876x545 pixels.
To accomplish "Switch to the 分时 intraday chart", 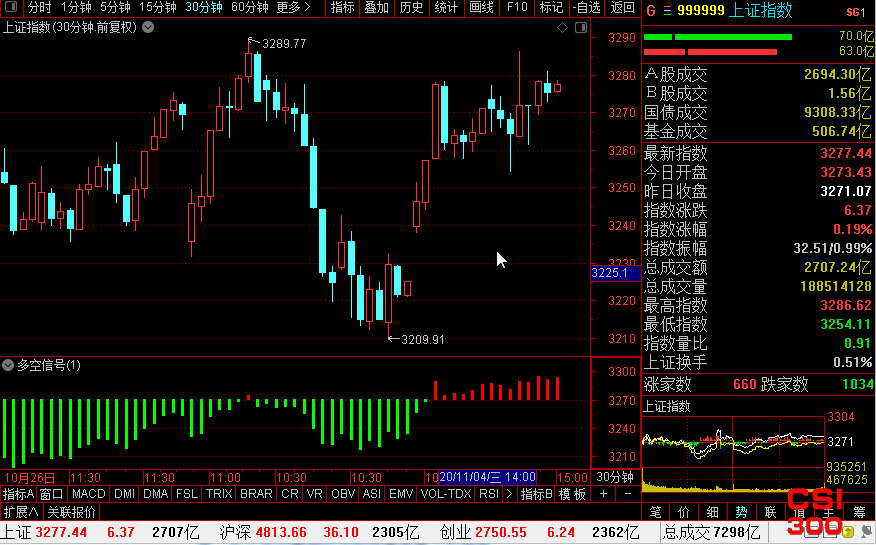I will [40, 7].
